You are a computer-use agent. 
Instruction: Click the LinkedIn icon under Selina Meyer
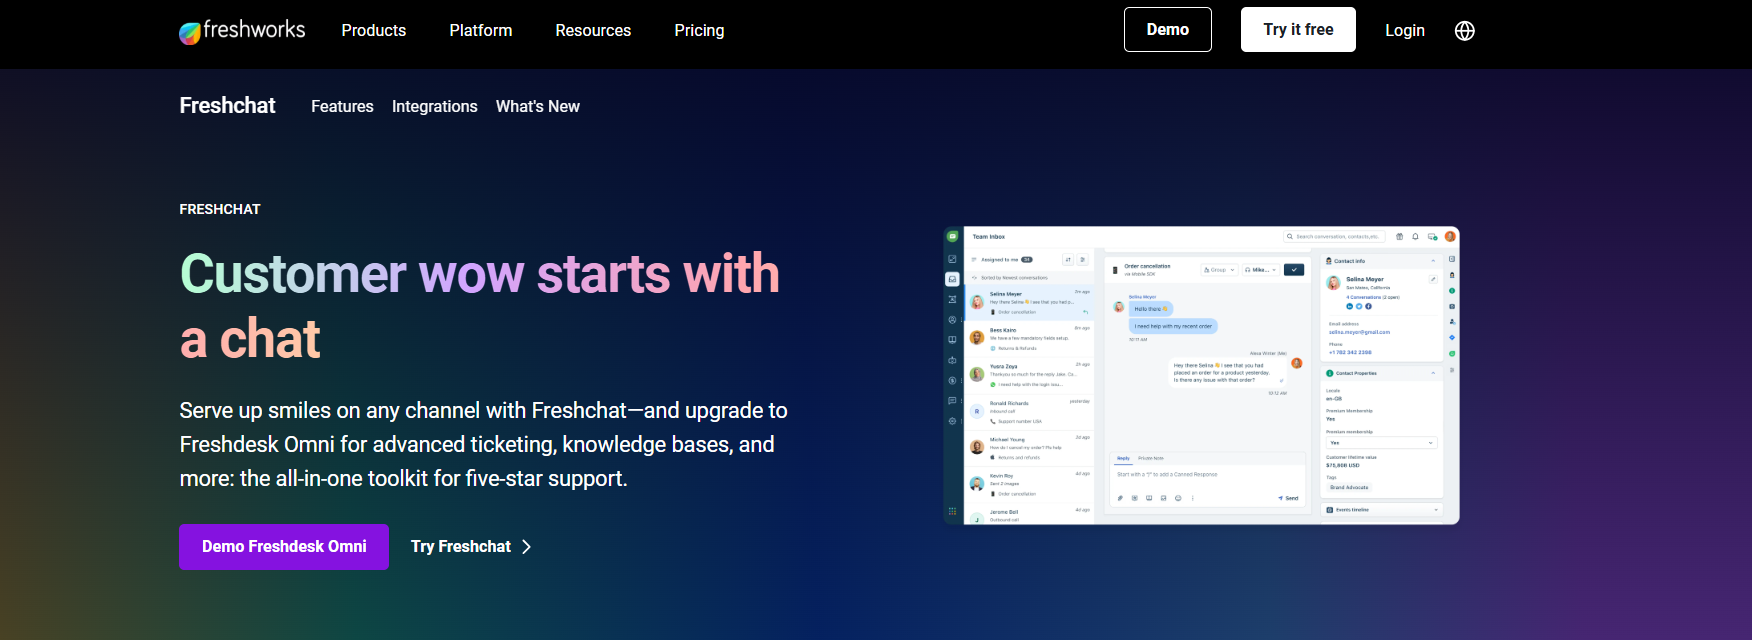click(1349, 306)
